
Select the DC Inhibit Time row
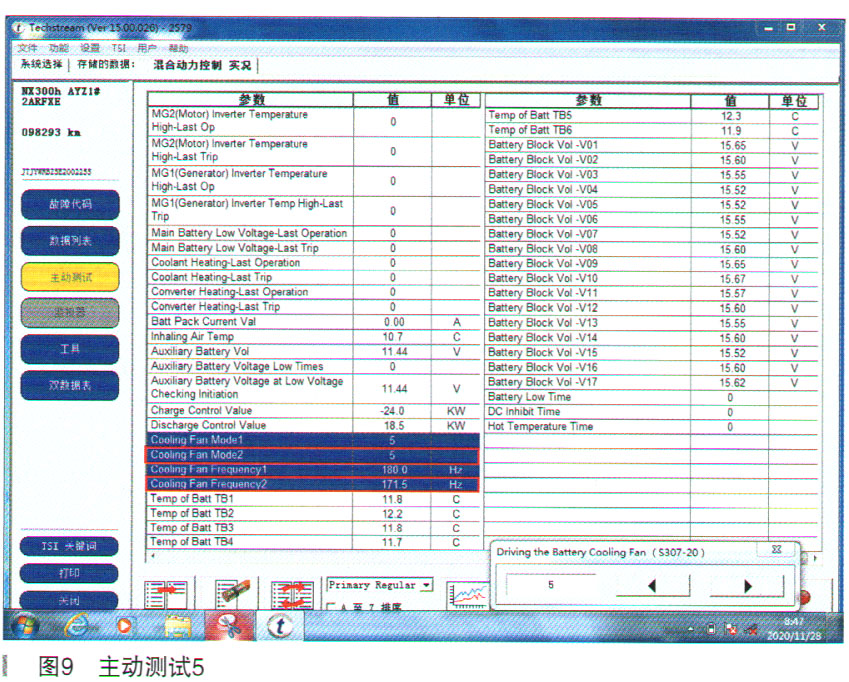tap(651, 411)
